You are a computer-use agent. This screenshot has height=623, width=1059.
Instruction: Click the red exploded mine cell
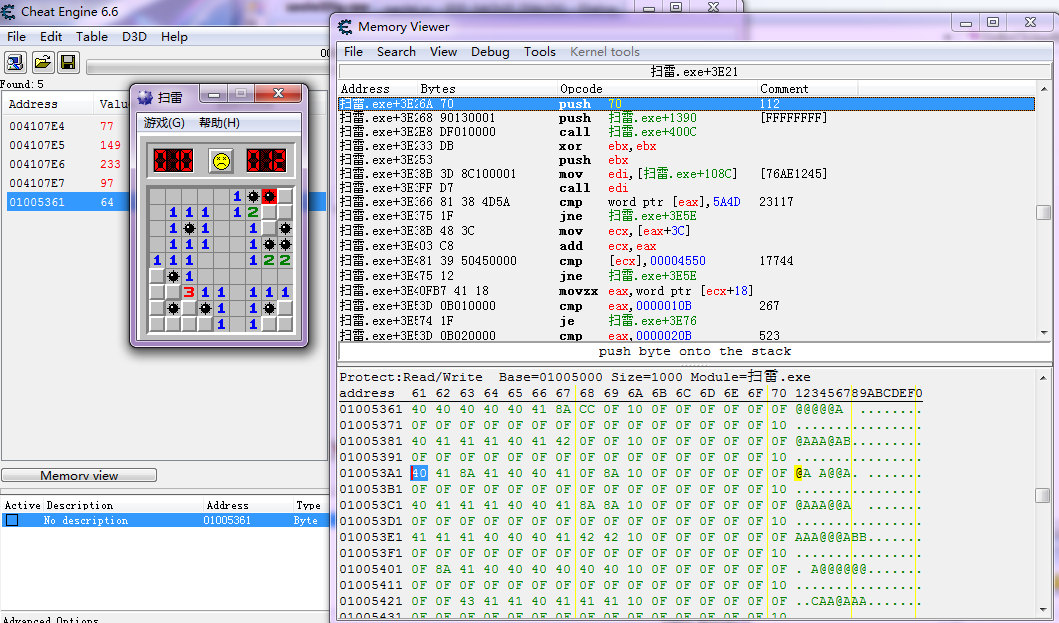click(x=269, y=196)
